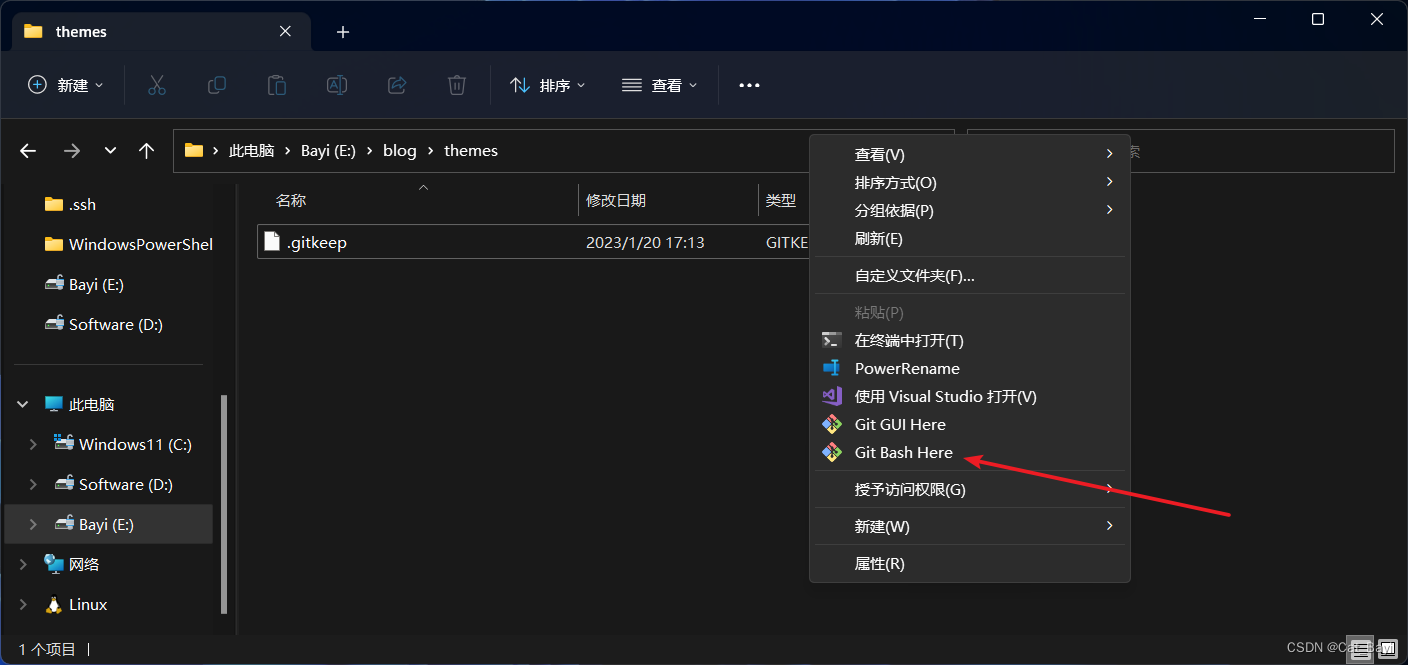The image size is (1408, 665).
Task: Select Linux item in sidebar
Action: click(77, 604)
